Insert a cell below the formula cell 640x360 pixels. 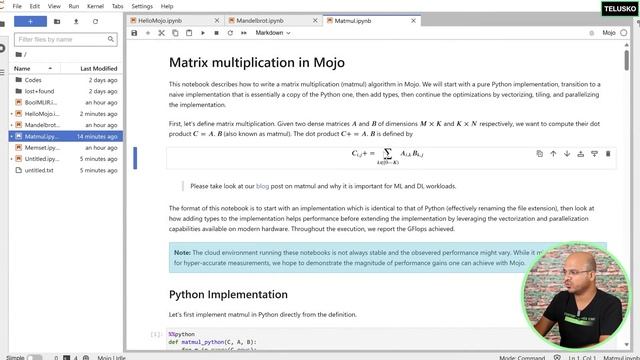tap(594, 153)
